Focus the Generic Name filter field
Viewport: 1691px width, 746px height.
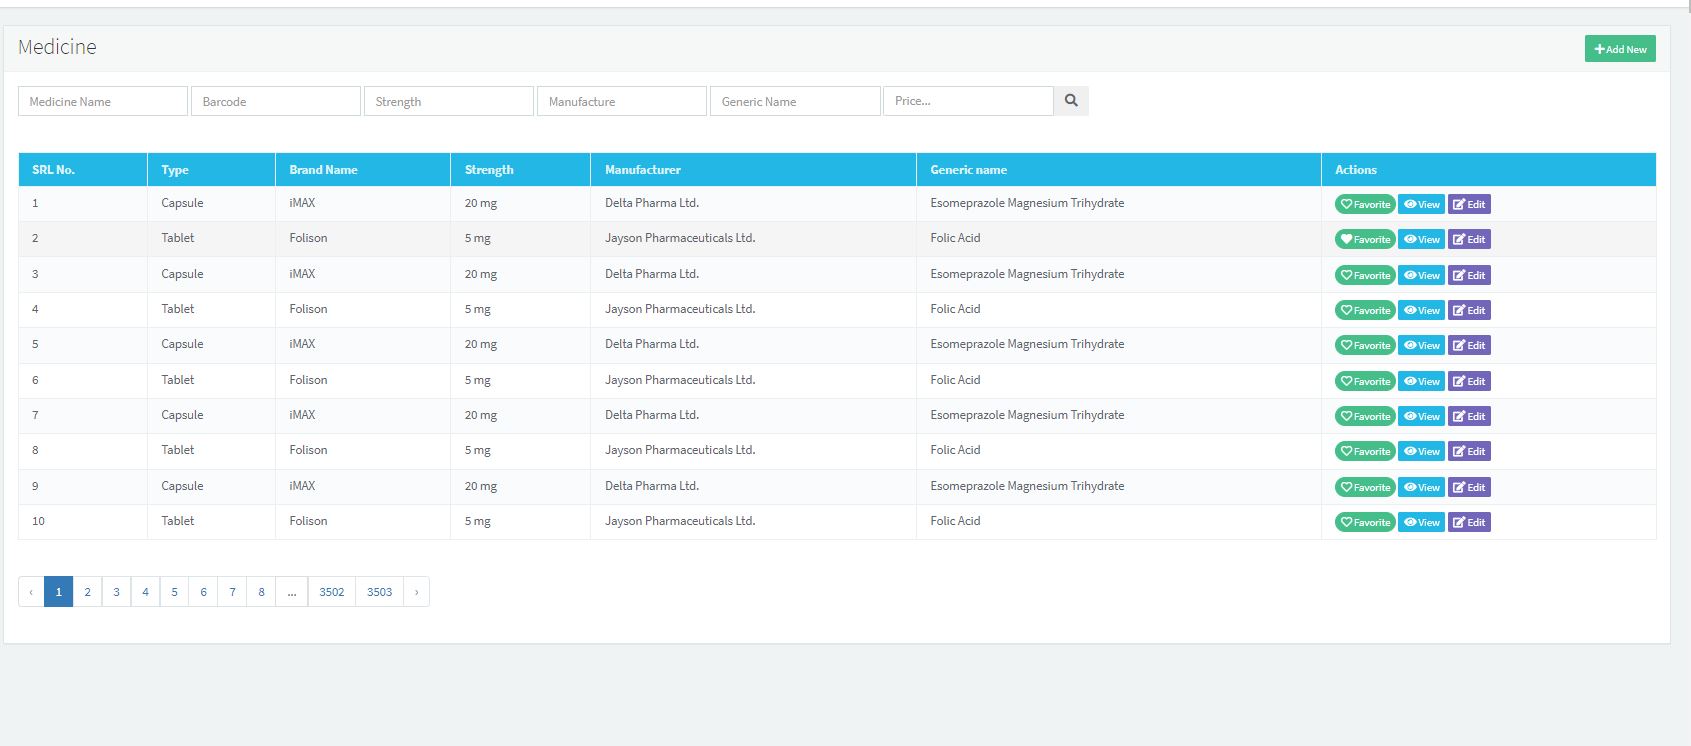[x=794, y=101]
